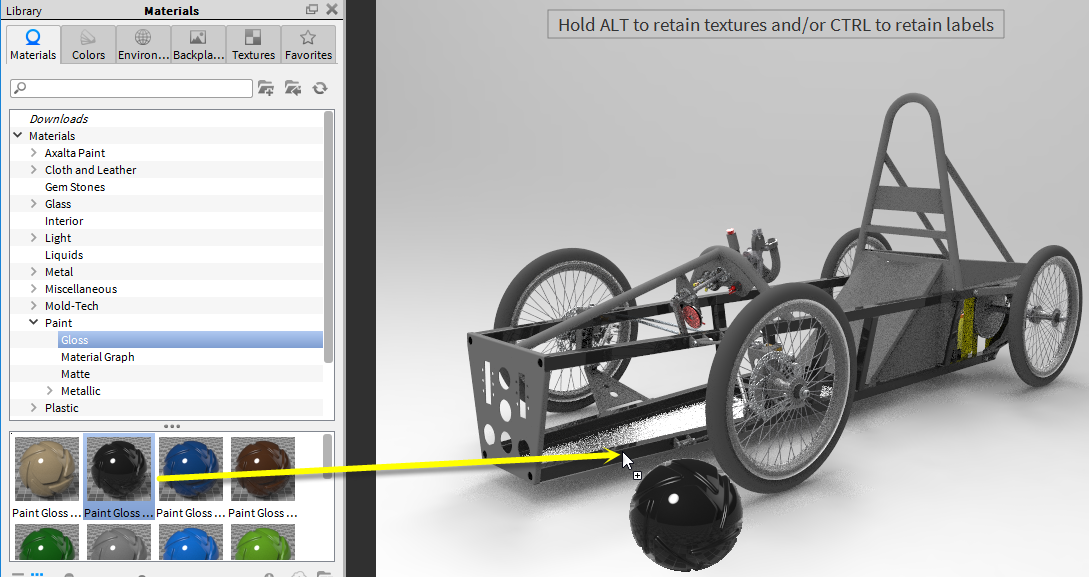Refresh the material library list
1089x577 pixels.
319,88
